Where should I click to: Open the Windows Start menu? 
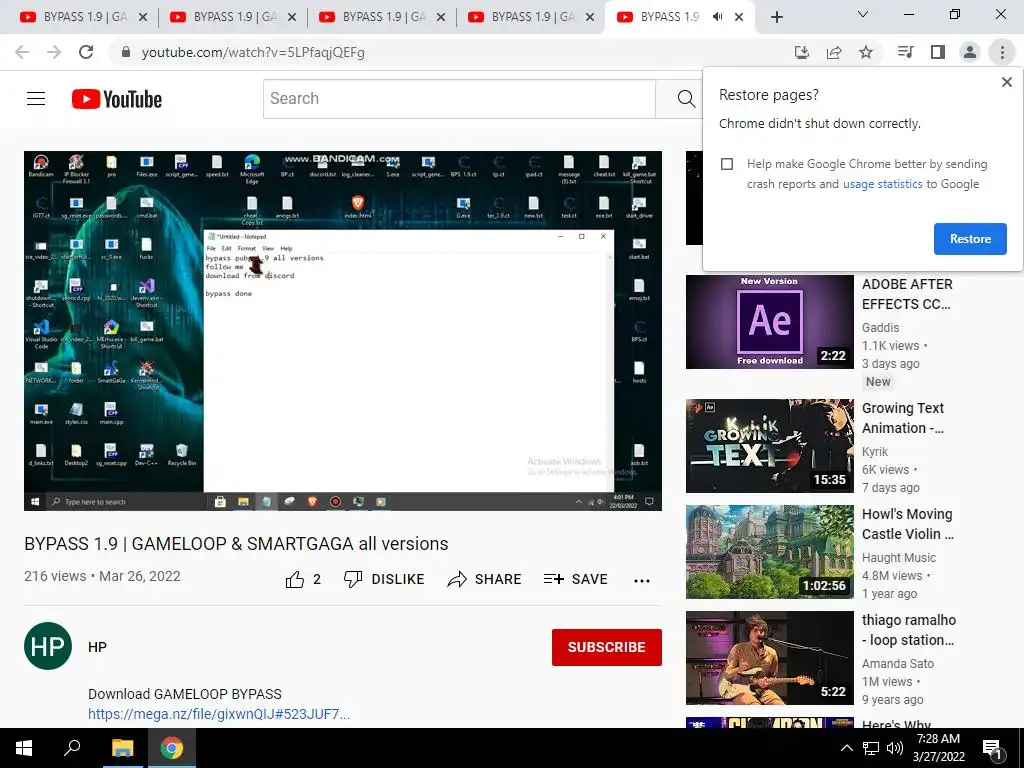[24, 748]
